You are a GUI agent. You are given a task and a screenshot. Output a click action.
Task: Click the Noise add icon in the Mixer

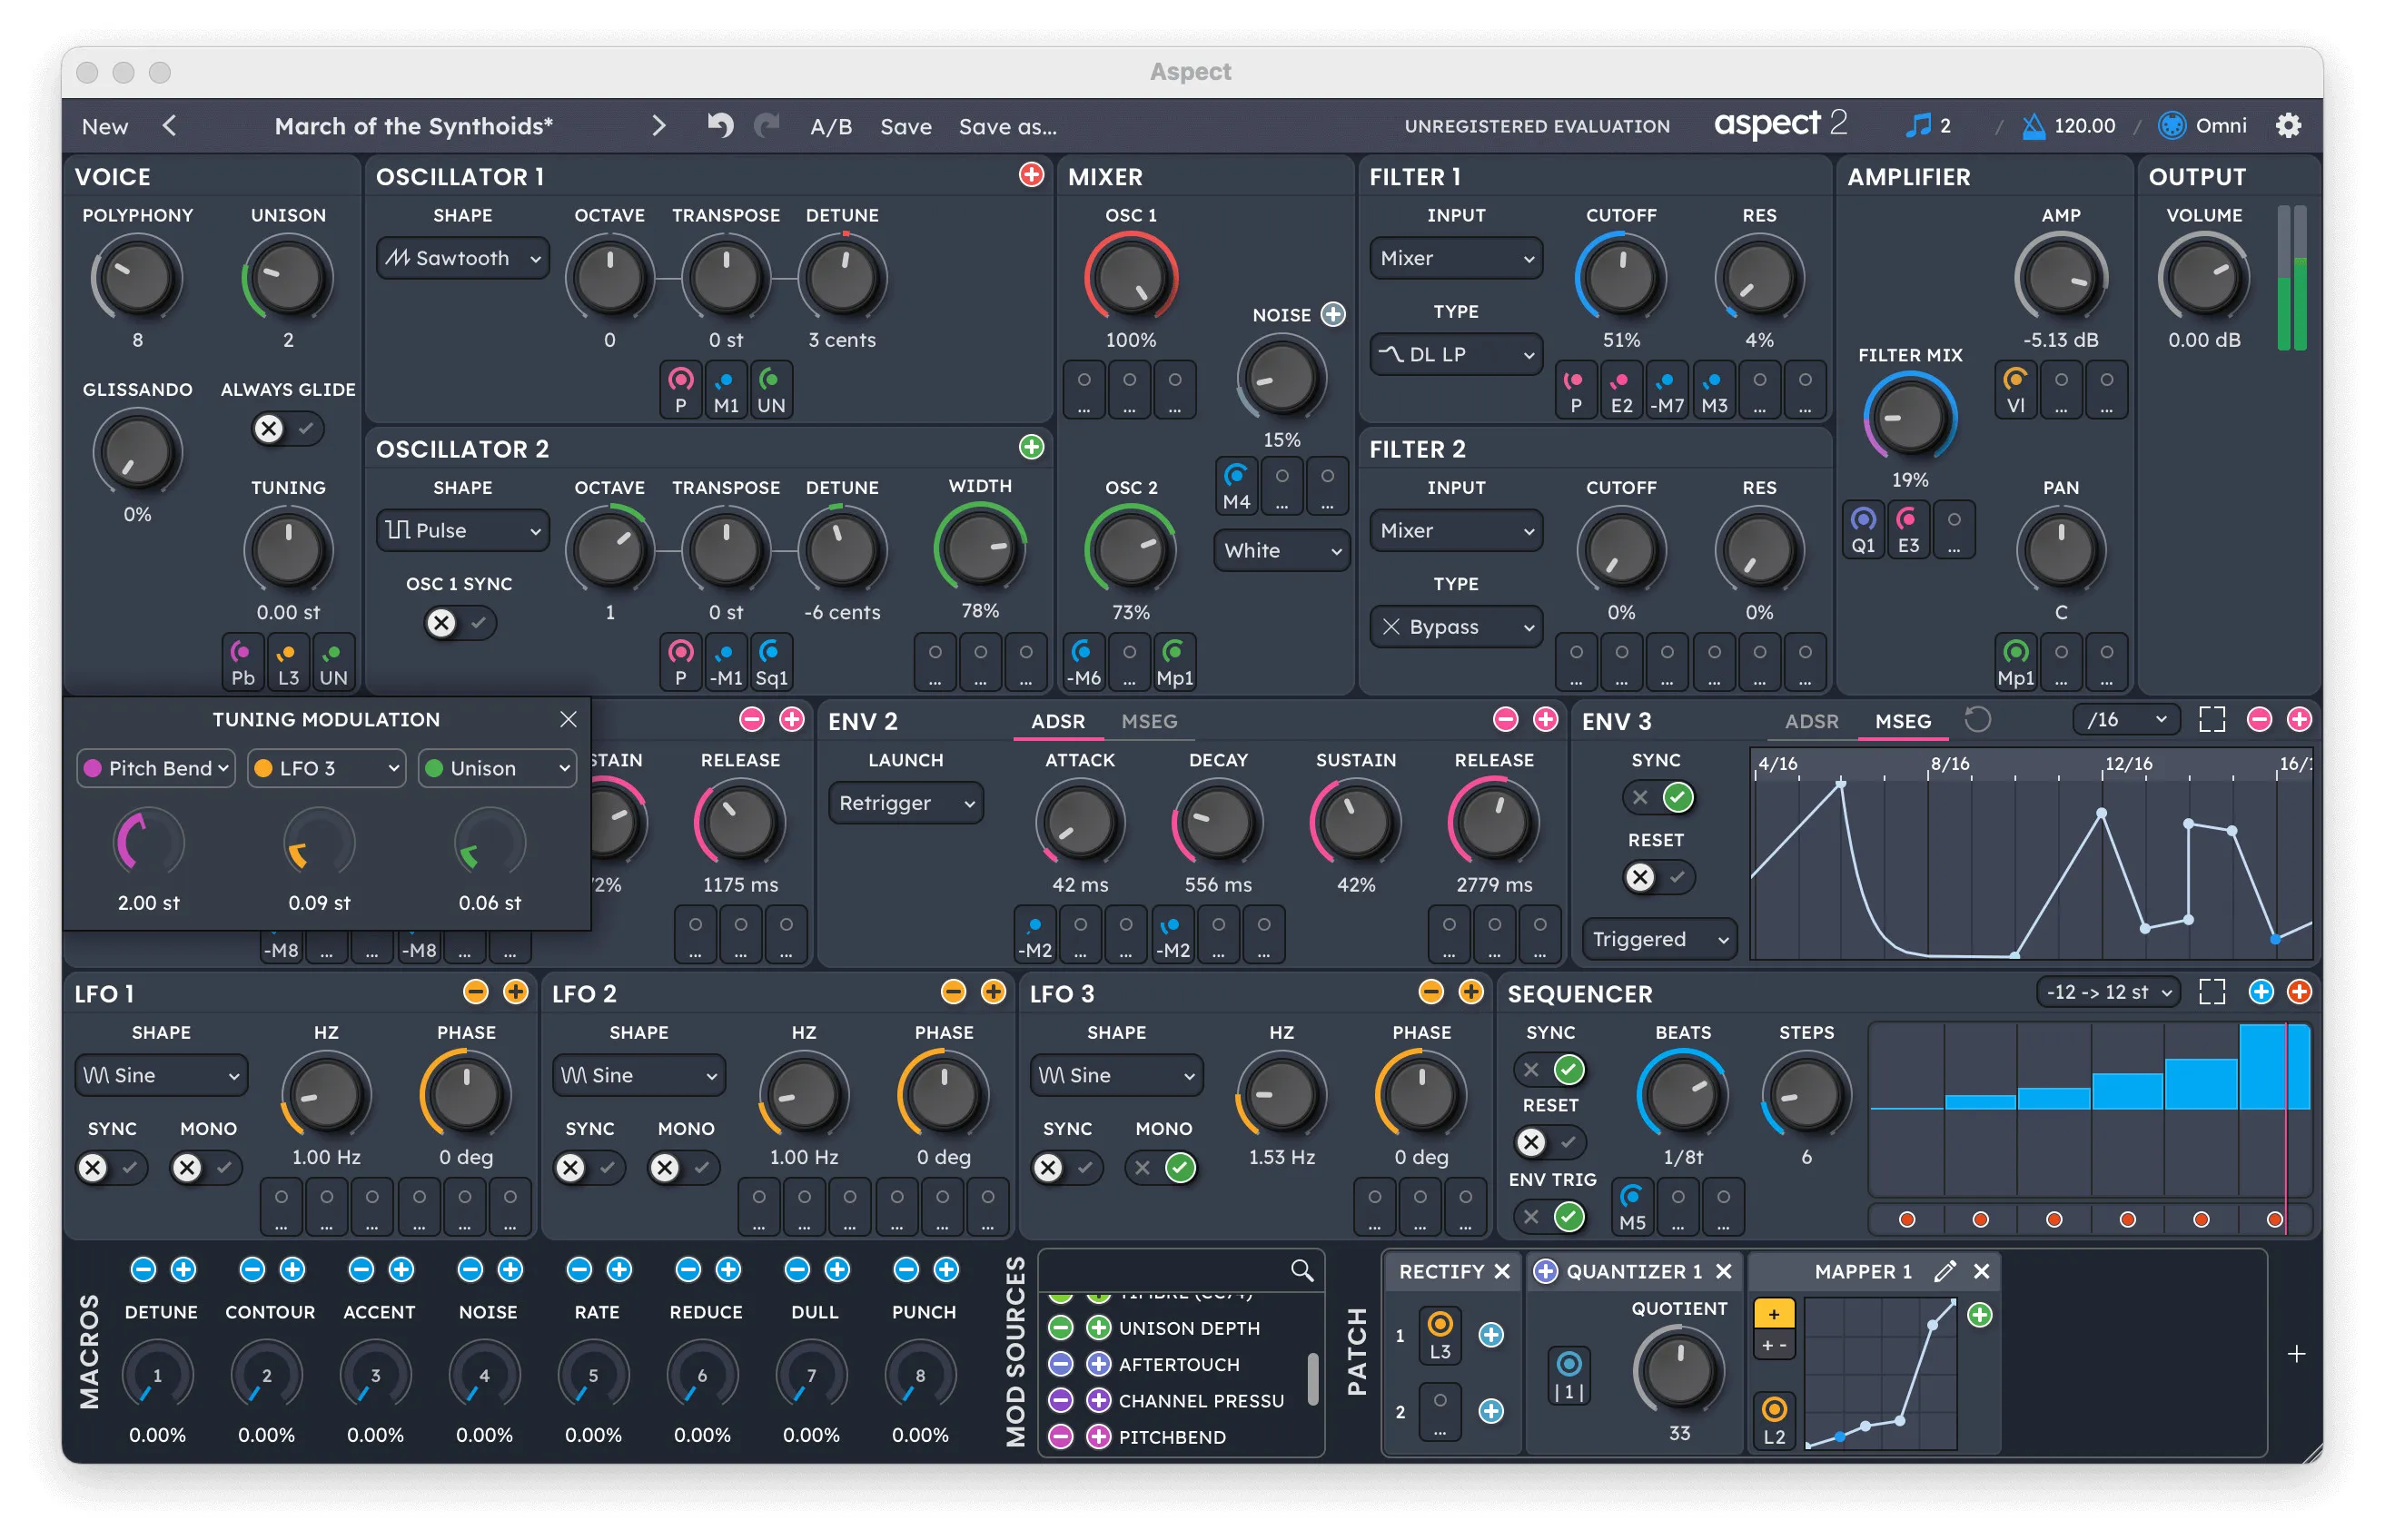pos(1333,313)
